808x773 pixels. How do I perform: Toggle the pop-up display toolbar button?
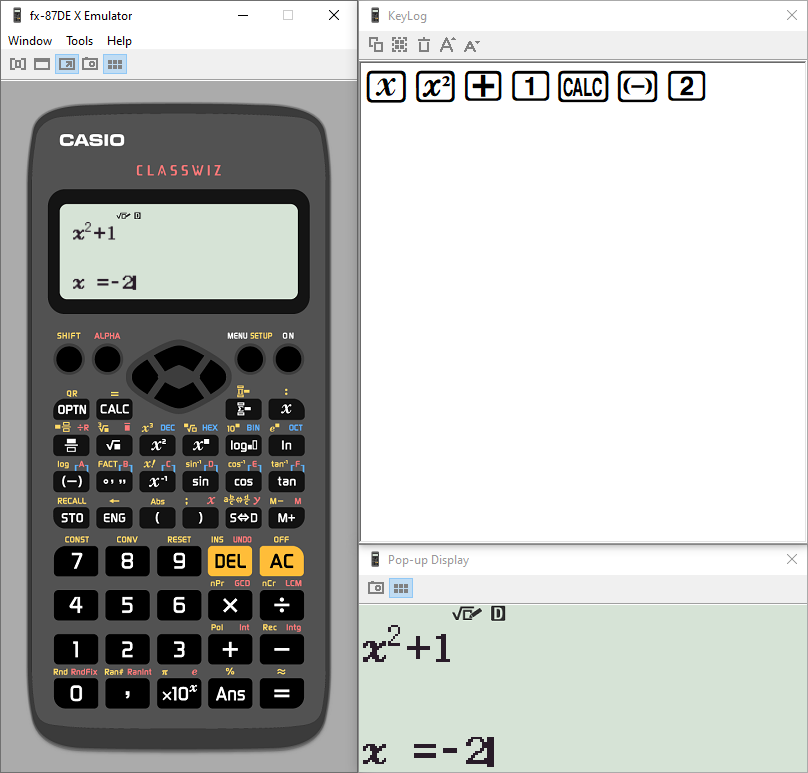pyautogui.click(x=66, y=64)
